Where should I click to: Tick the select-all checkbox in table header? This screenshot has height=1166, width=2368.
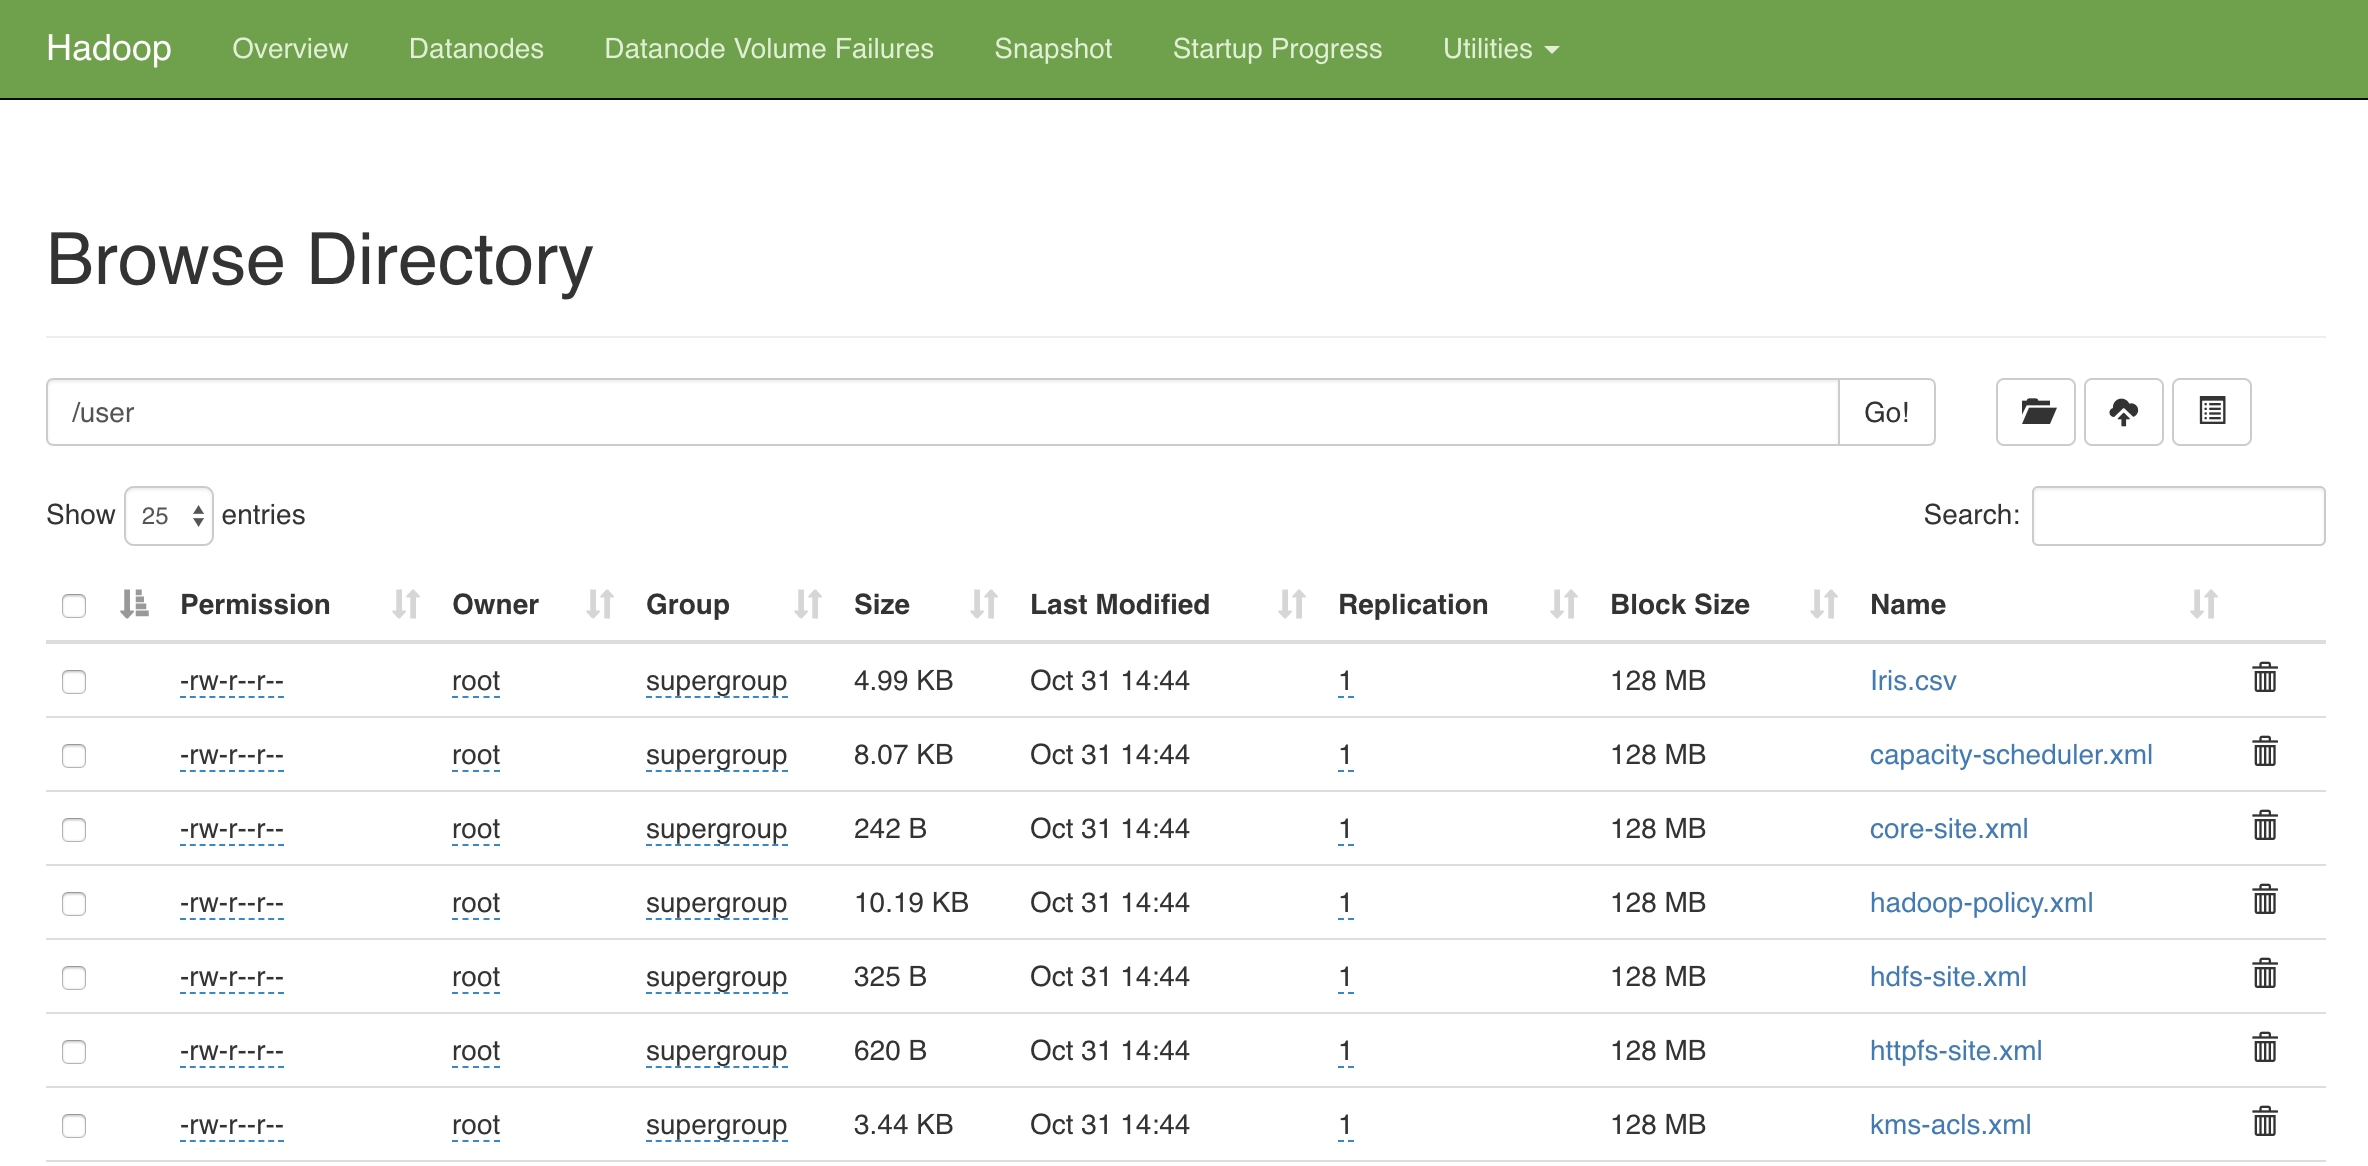pyautogui.click(x=74, y=606)
